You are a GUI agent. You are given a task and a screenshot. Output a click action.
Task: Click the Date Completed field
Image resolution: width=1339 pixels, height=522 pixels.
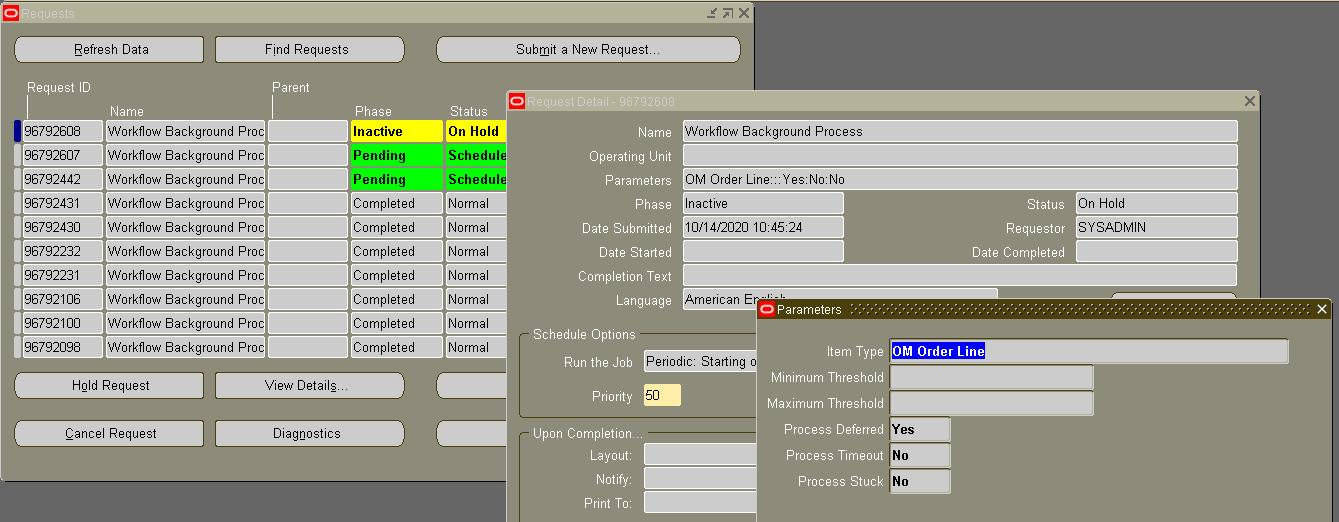click(x=1156, y=251)
